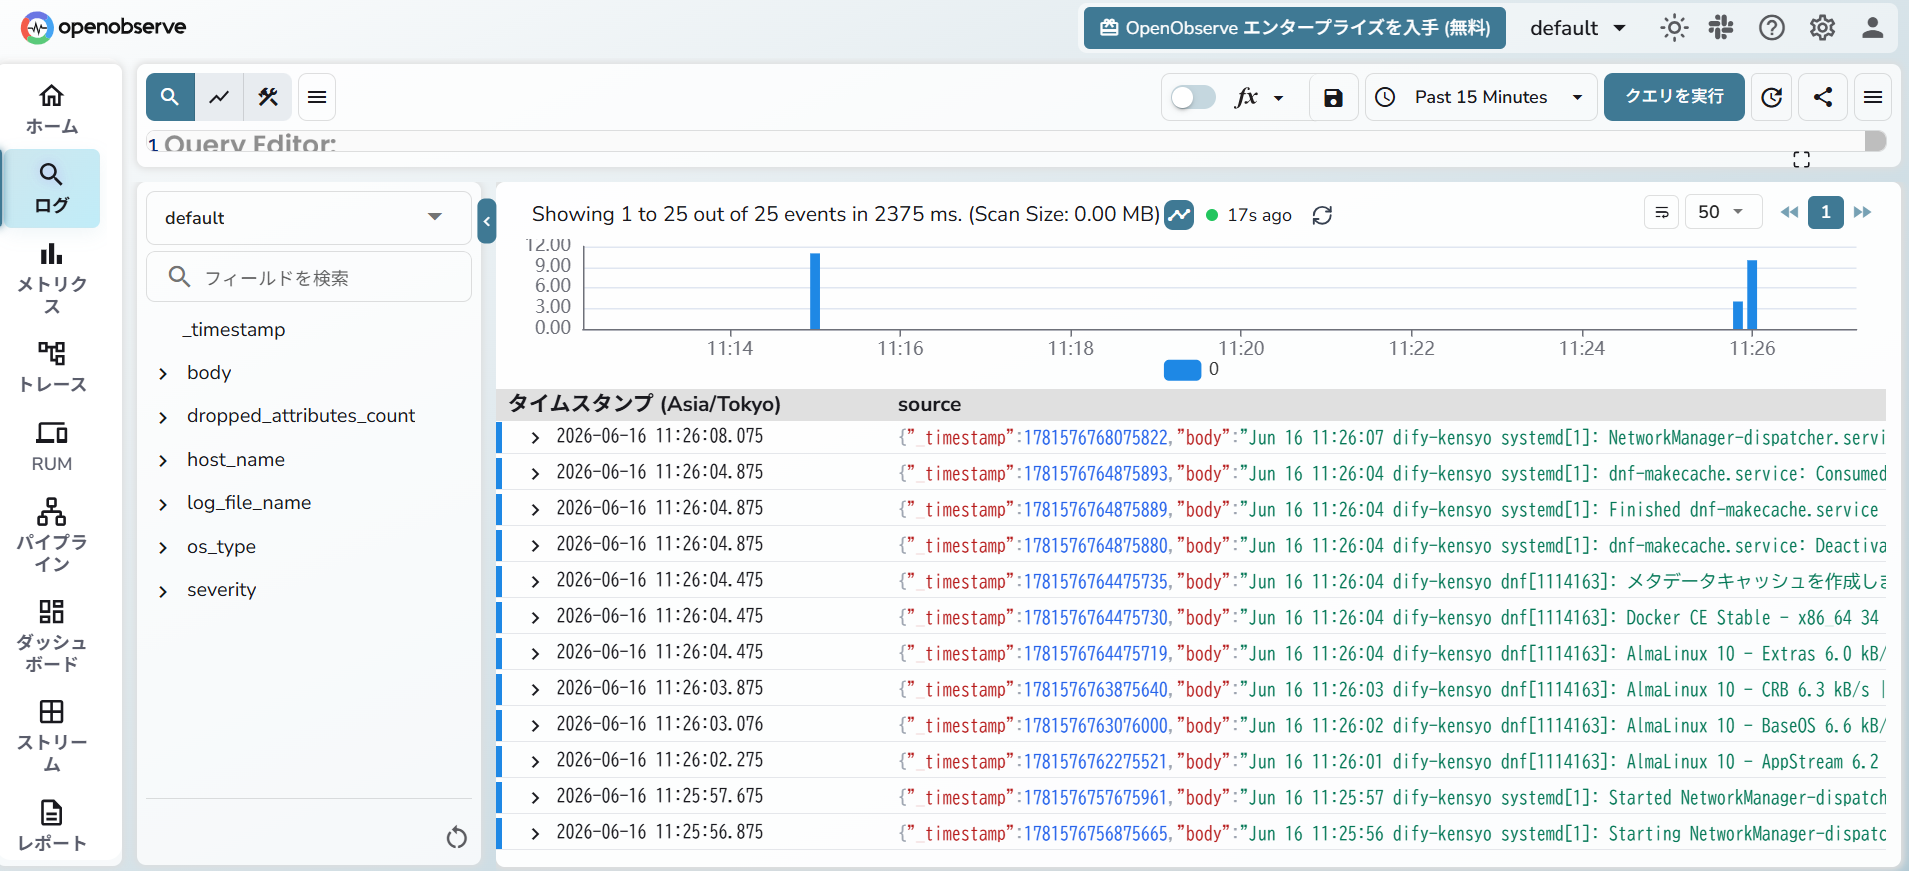The width and height of the screenshot is (1909, 871).
Task: Go to page 1 of results
Action: (x=1826, y=212)
